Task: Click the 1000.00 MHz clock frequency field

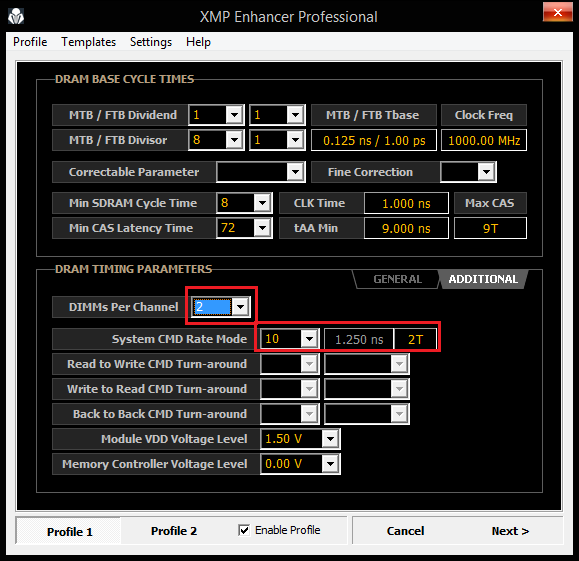Action: [484, 140]
